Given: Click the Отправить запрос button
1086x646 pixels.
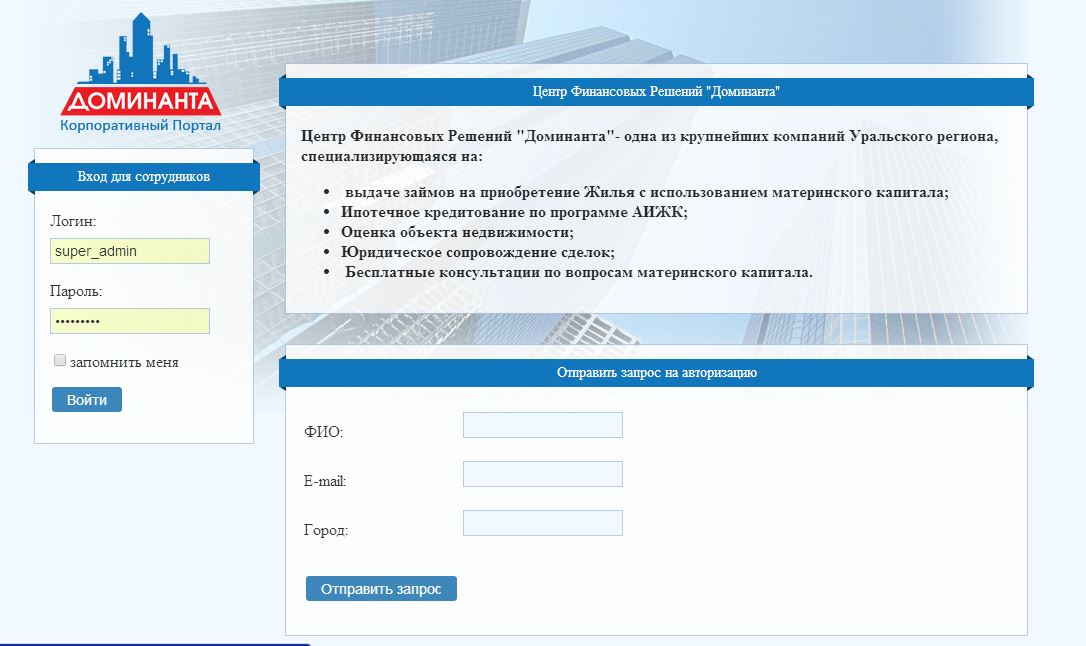Looking at the screenshot, I should [381, 589].
